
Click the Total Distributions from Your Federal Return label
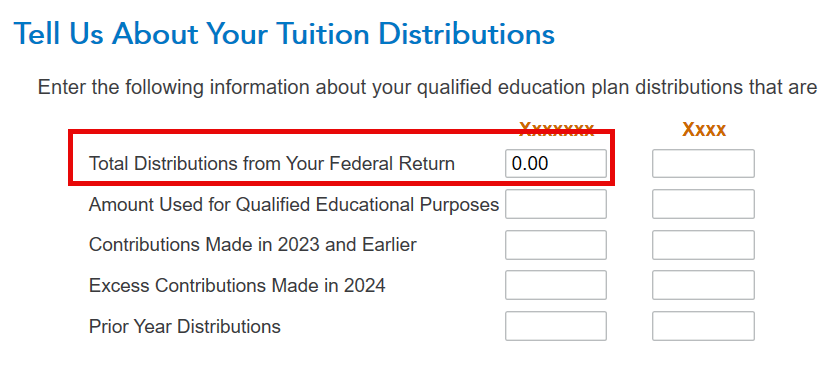(x=272, y=163)
